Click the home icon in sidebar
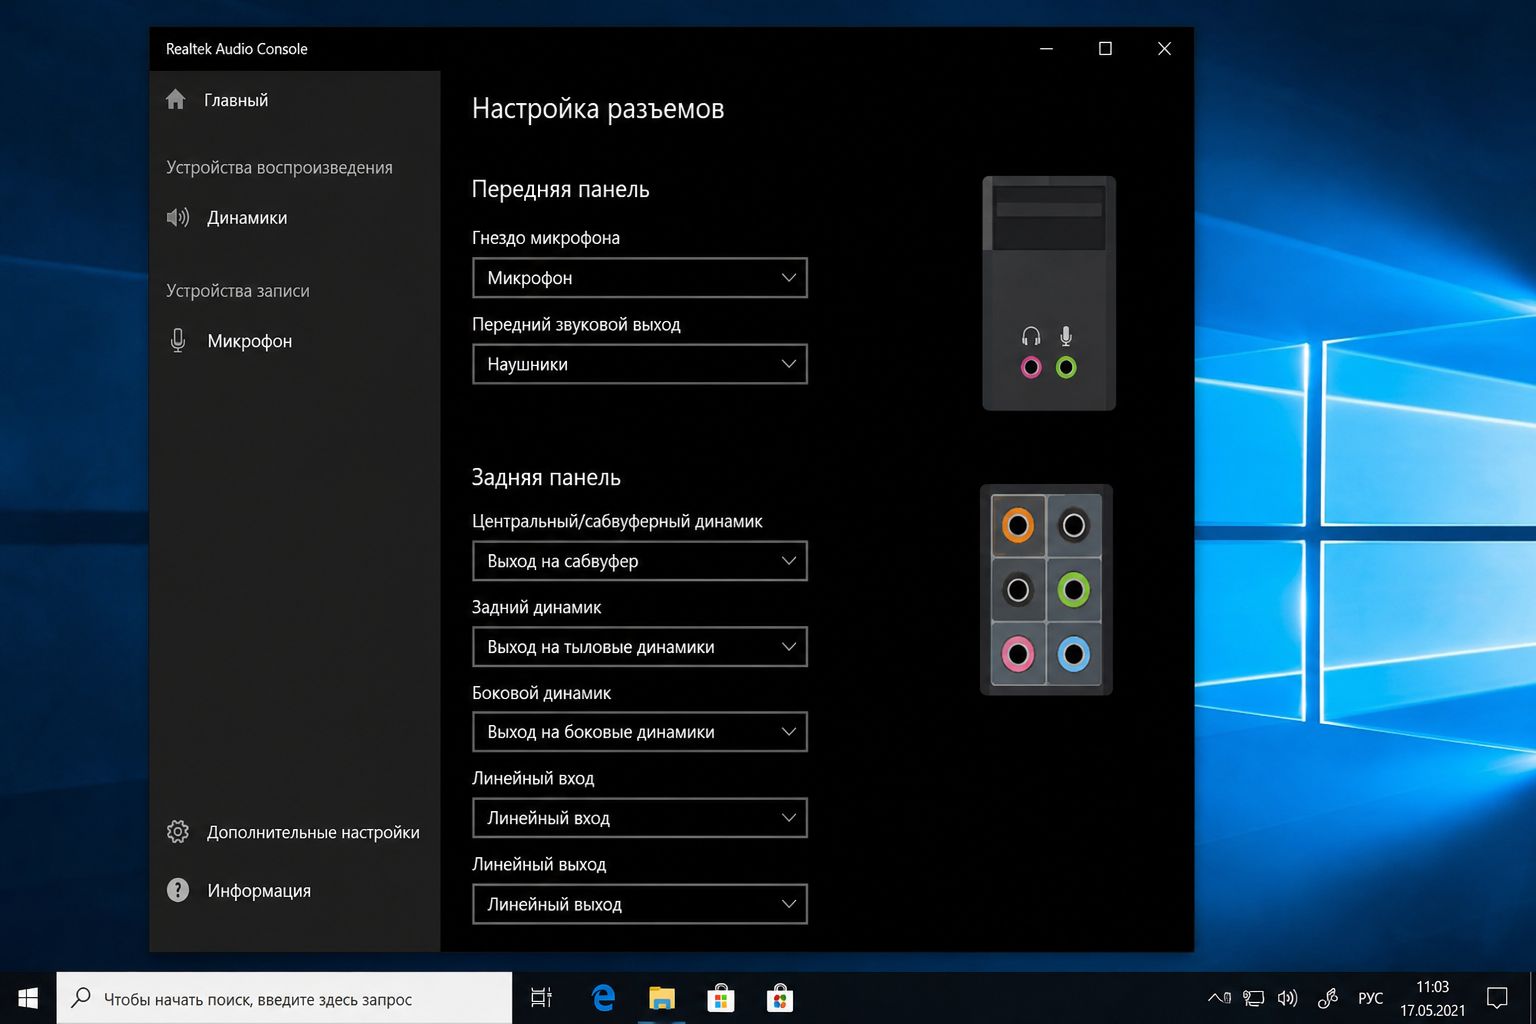 [176, 99]
